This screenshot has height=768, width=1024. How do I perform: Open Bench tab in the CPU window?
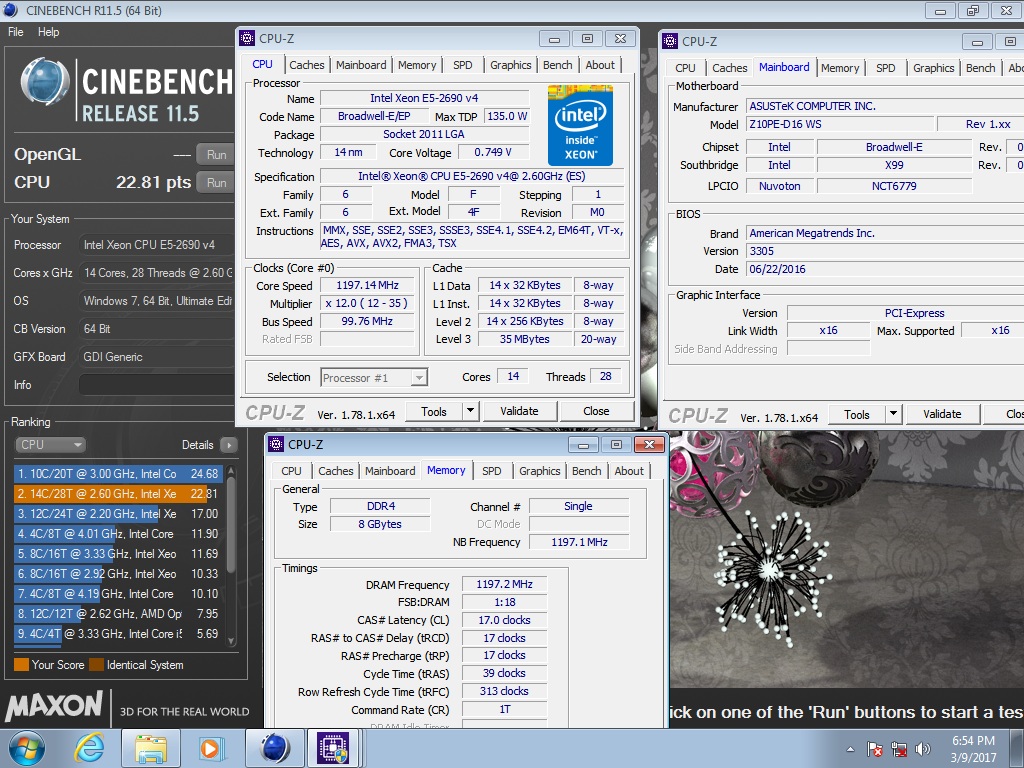click(558, 65)
